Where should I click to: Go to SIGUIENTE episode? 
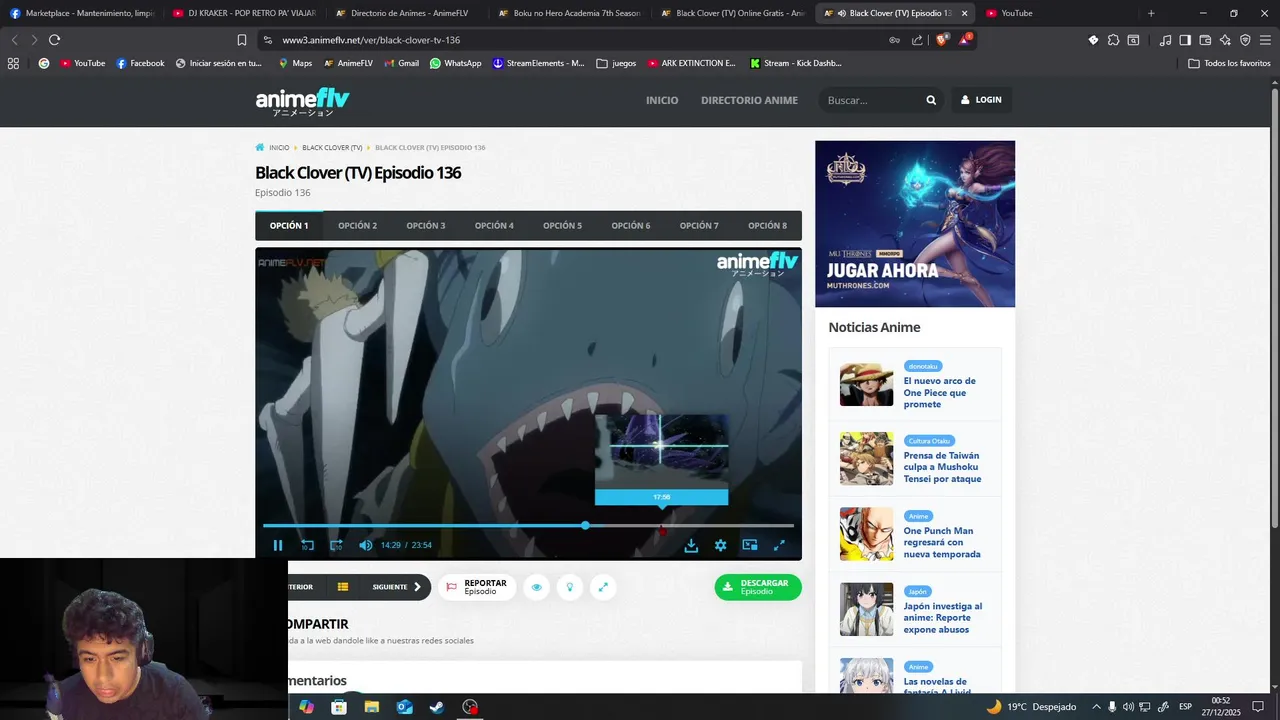pos(396,587)
